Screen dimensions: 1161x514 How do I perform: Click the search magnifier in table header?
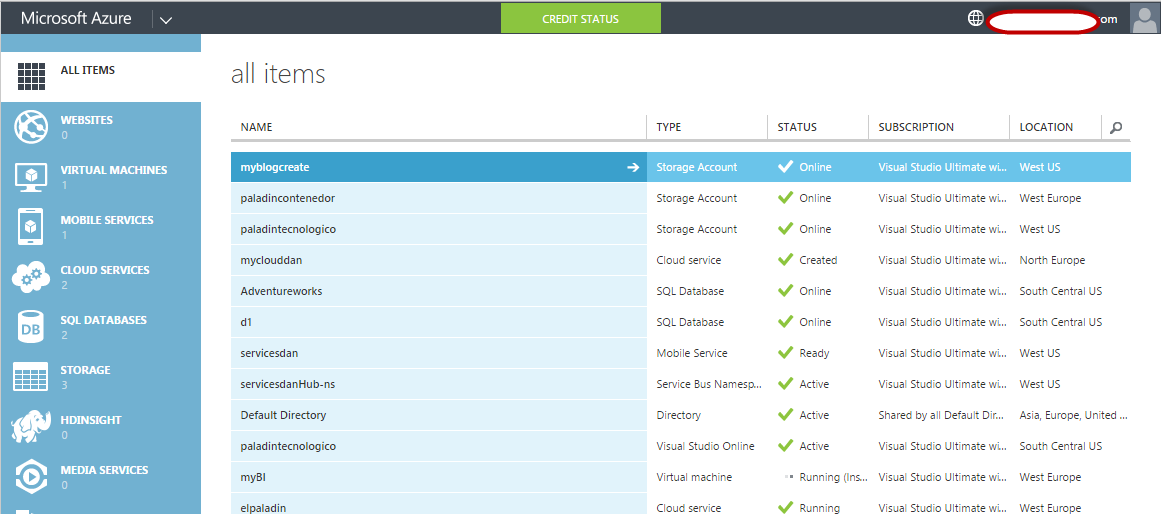(x=1116, y=128)
